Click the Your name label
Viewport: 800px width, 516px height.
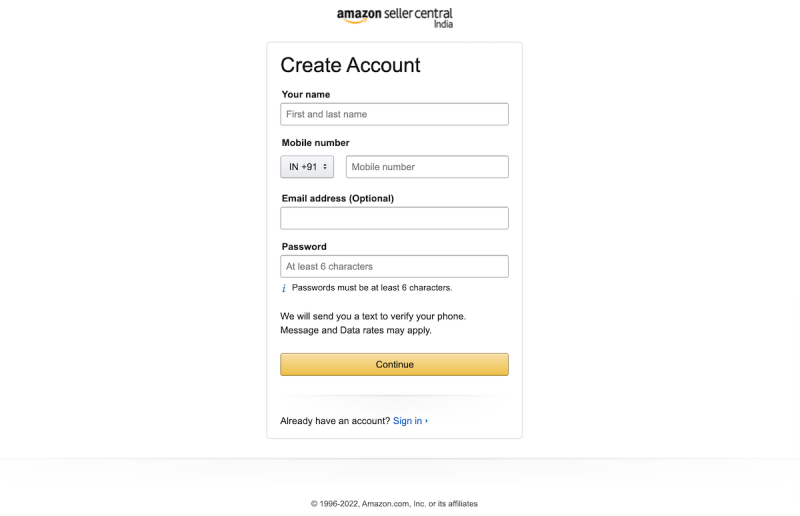[306, 94]
